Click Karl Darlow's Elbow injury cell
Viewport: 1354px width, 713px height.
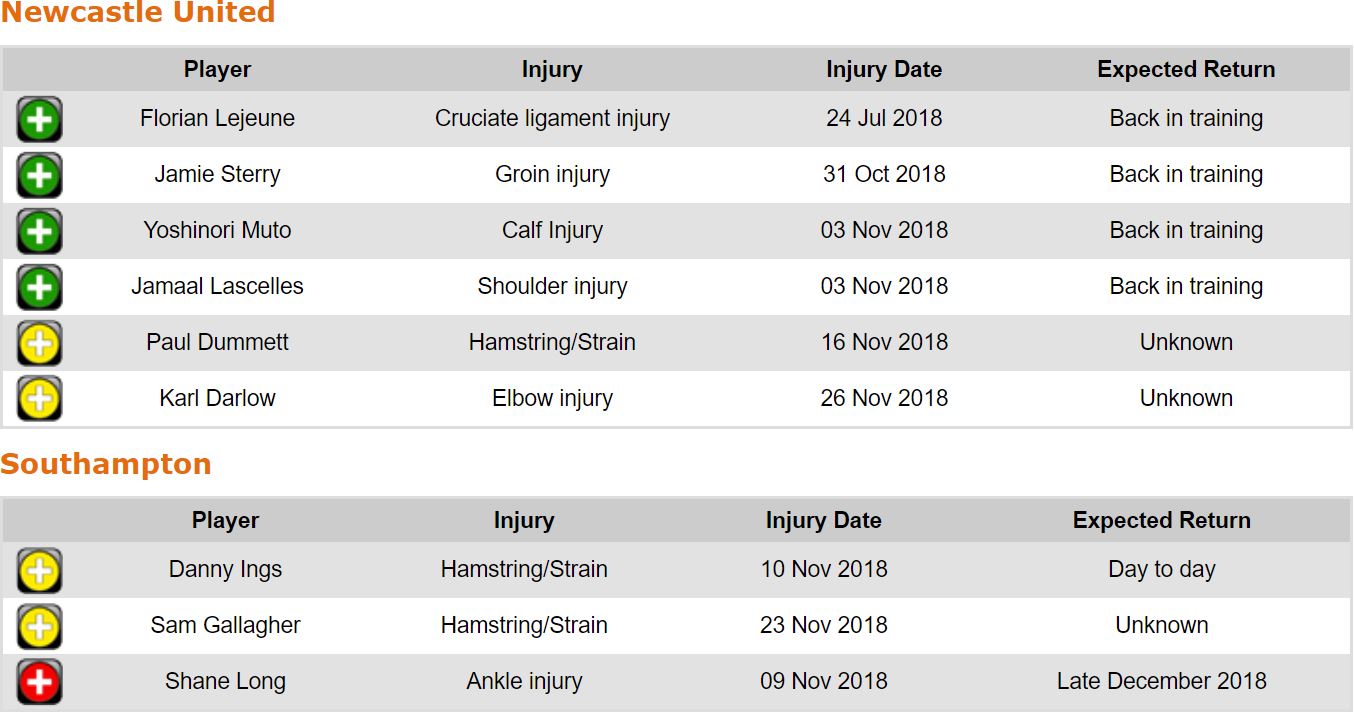point(552,399)
